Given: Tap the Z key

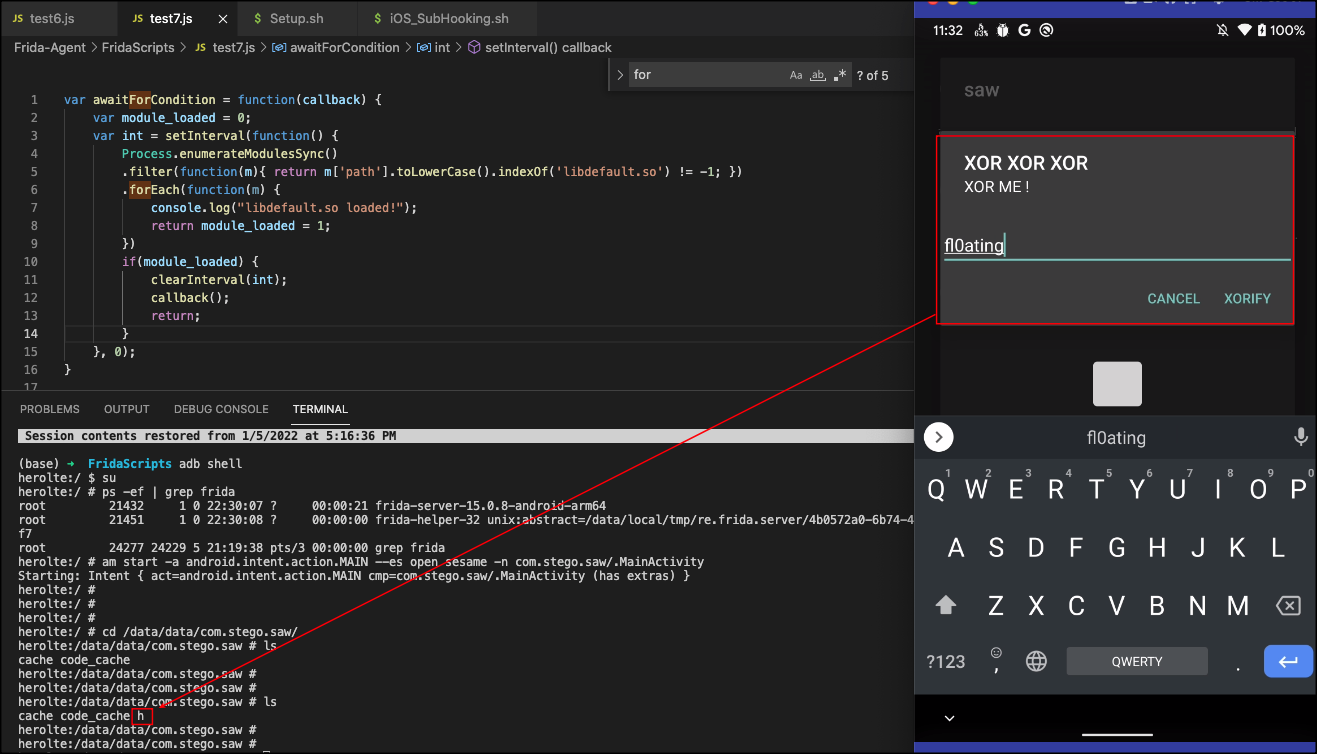Looking at the screenshot, I should tap(996, 605).
